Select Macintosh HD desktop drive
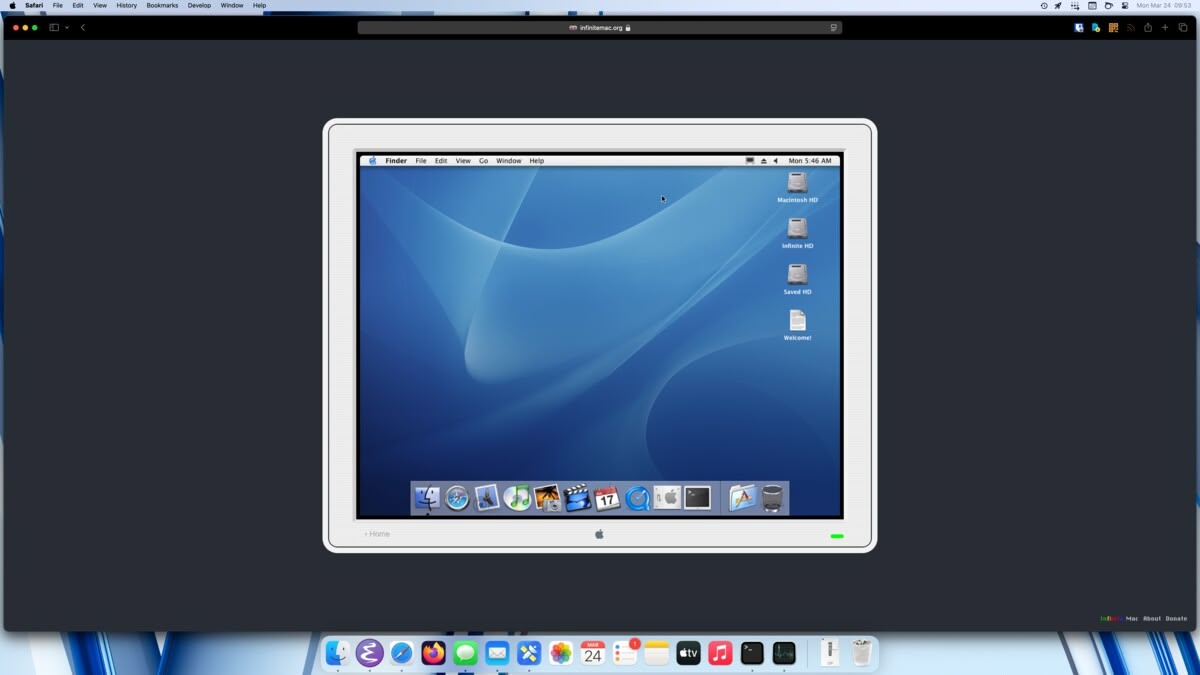This screenshot has width=1200, height=675. tap(797, 187)
